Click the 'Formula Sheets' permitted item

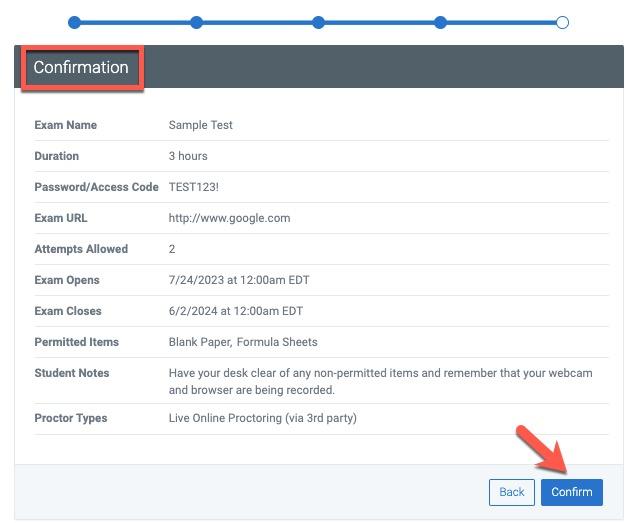277,342
